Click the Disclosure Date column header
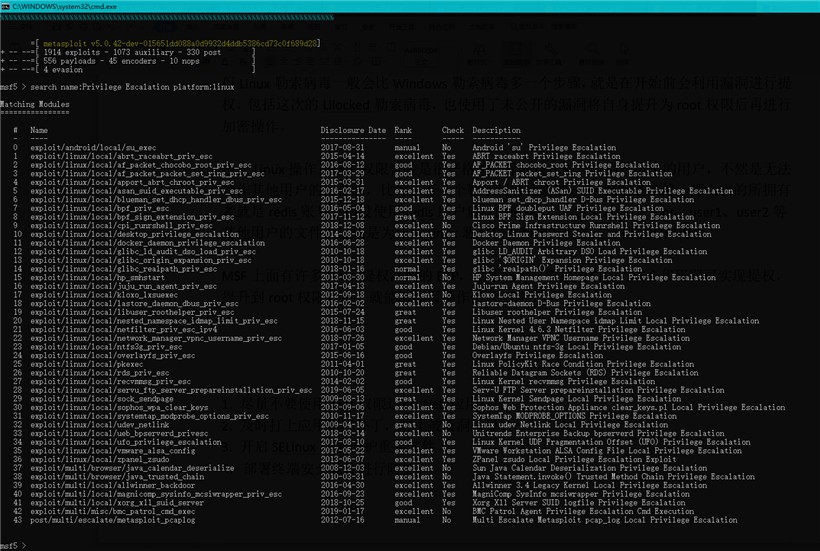The width and height of the screenshot is (820, 551). coord(353,130)
